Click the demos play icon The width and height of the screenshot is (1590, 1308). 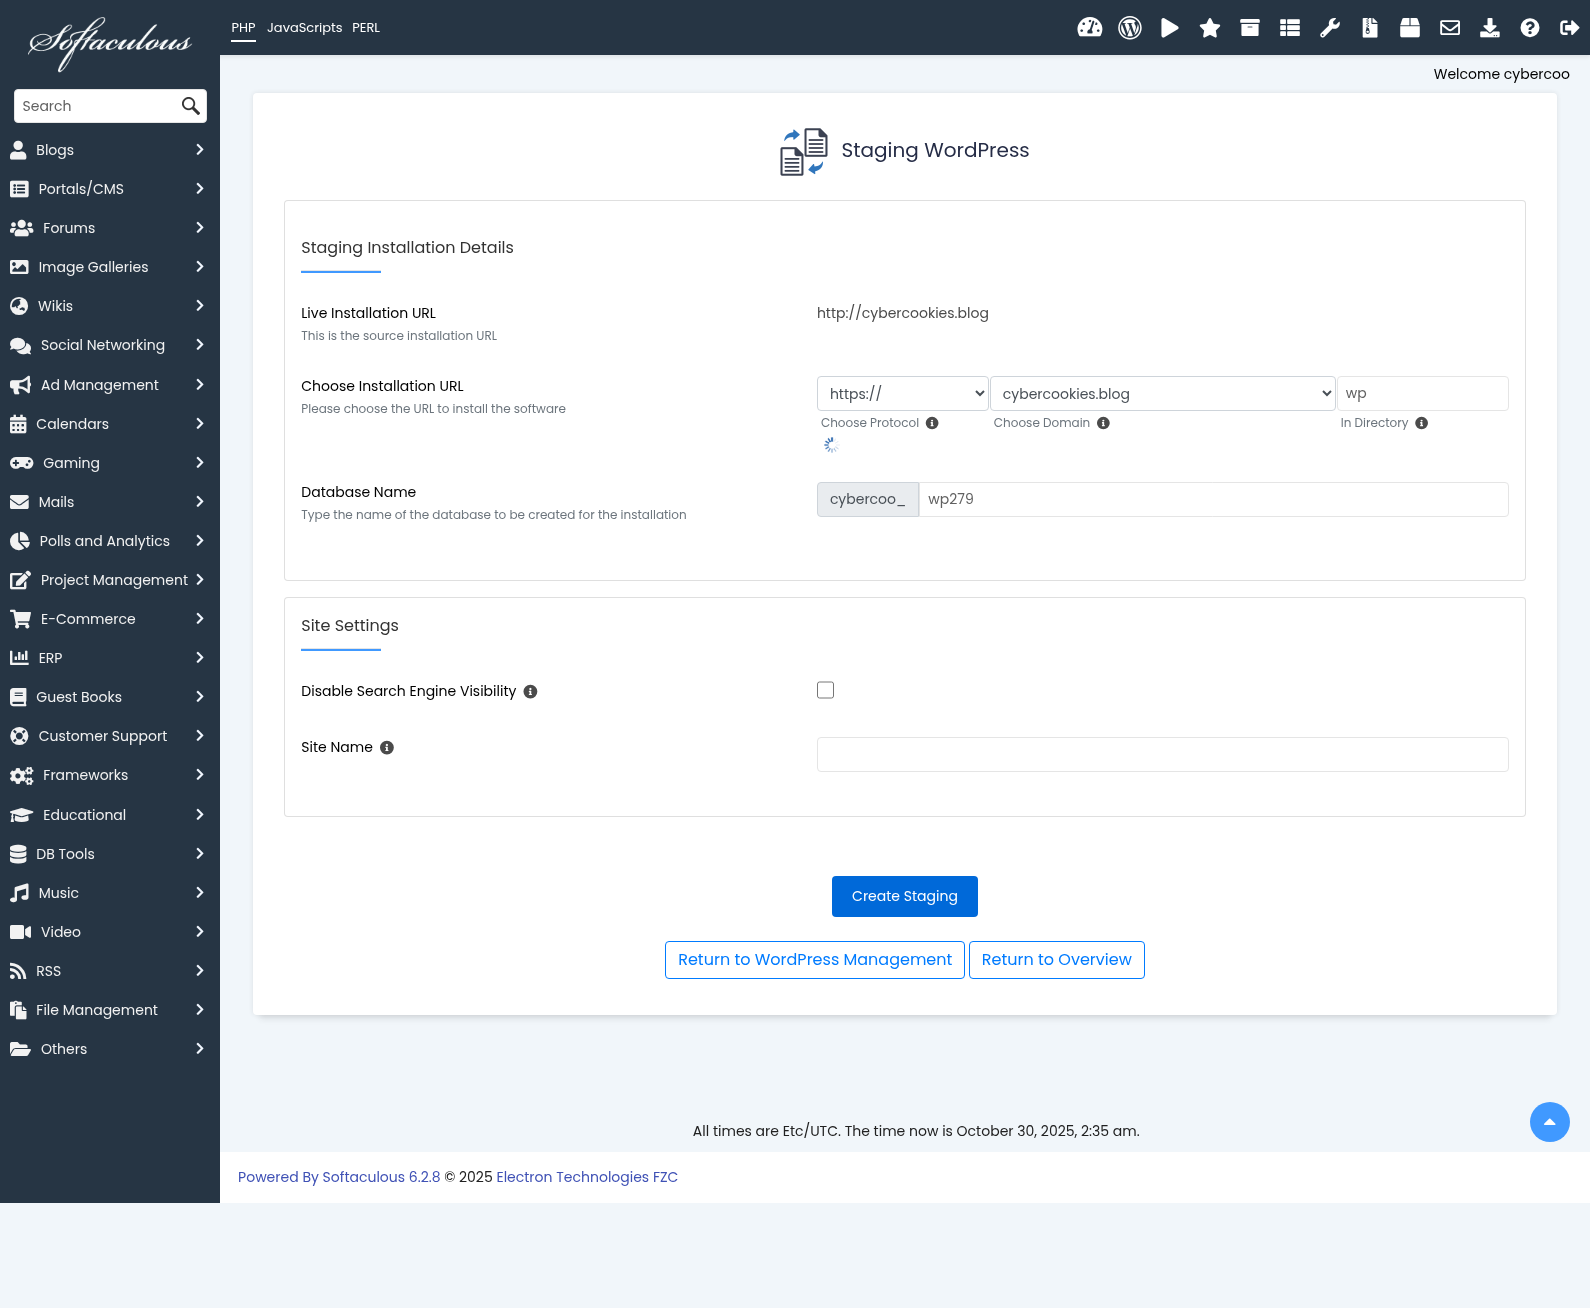pyautogui.click(x=1170, y=28)
